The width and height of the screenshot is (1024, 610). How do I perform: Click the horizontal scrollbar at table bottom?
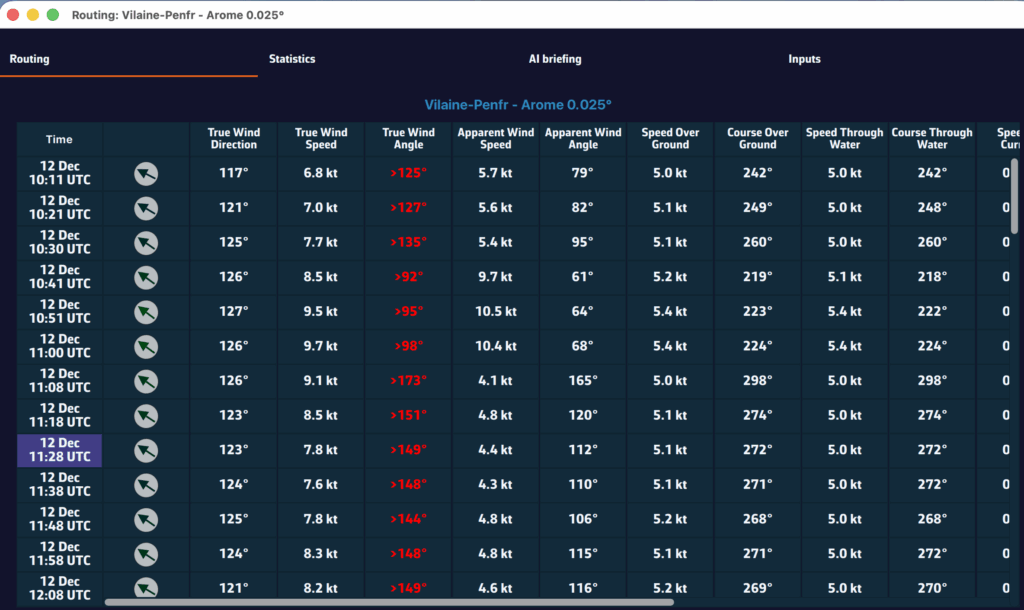click(x=389, y=602)
